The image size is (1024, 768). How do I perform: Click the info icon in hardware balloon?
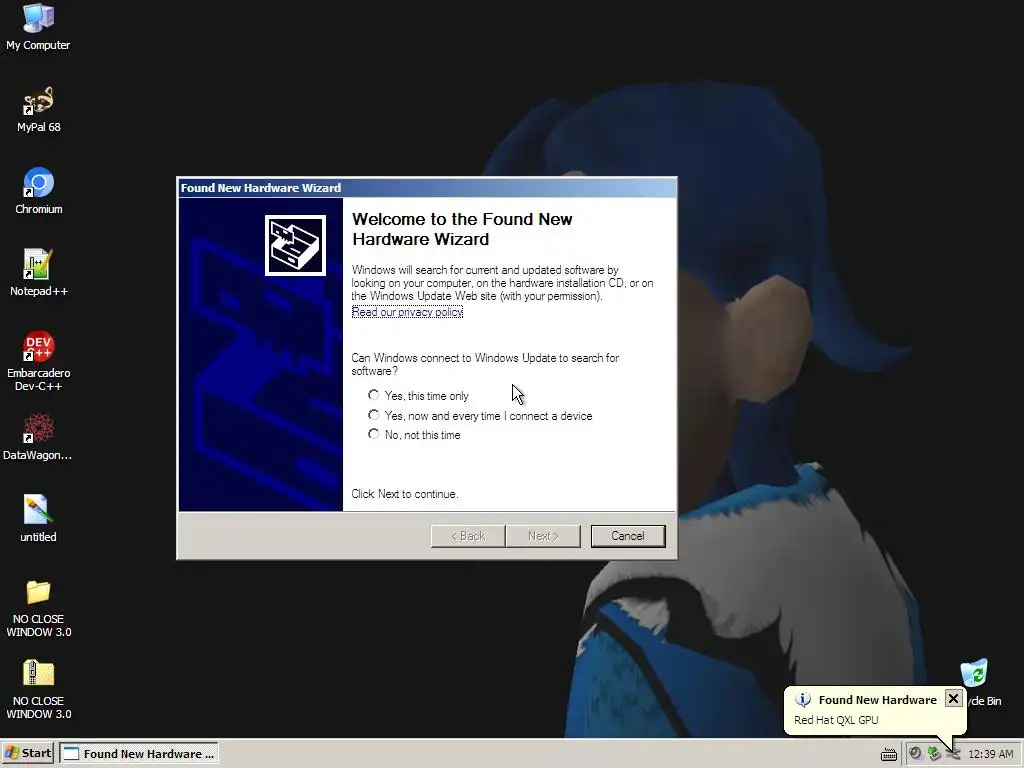pos(803,700)
